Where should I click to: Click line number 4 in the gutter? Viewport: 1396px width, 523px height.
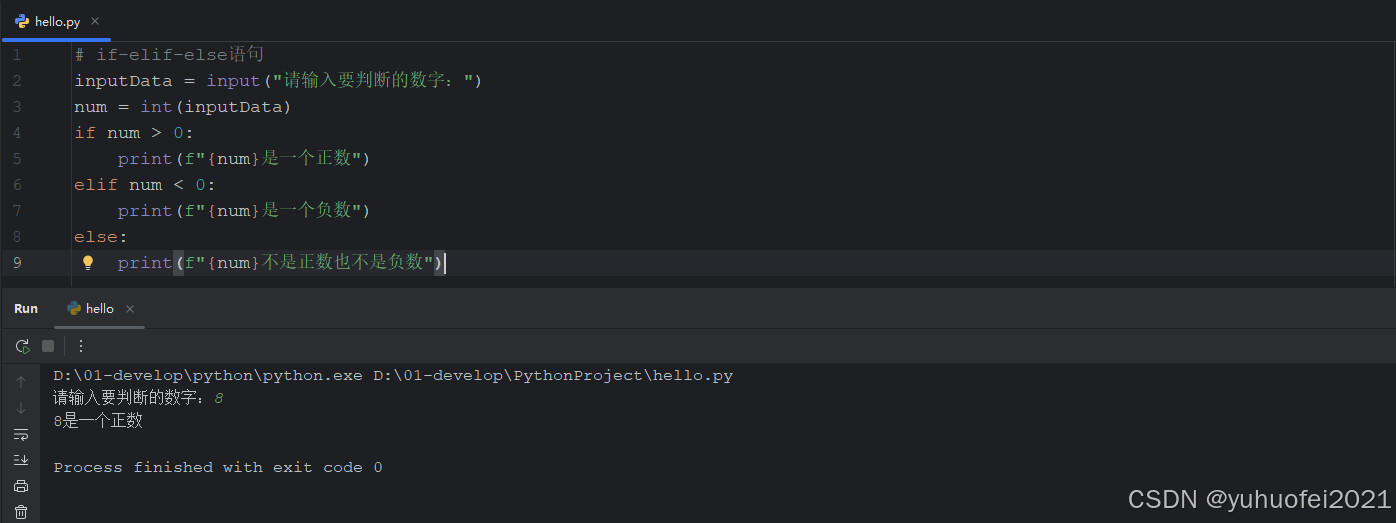click(x=17, y=132)
